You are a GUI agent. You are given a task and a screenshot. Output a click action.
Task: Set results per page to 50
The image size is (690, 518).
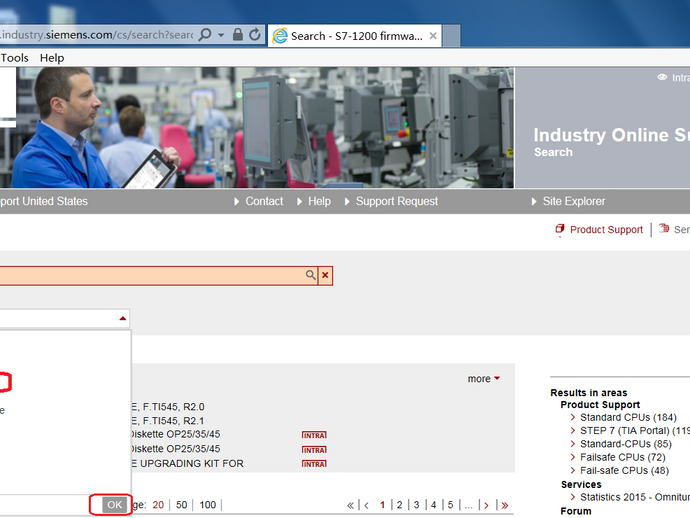(182, 505)
